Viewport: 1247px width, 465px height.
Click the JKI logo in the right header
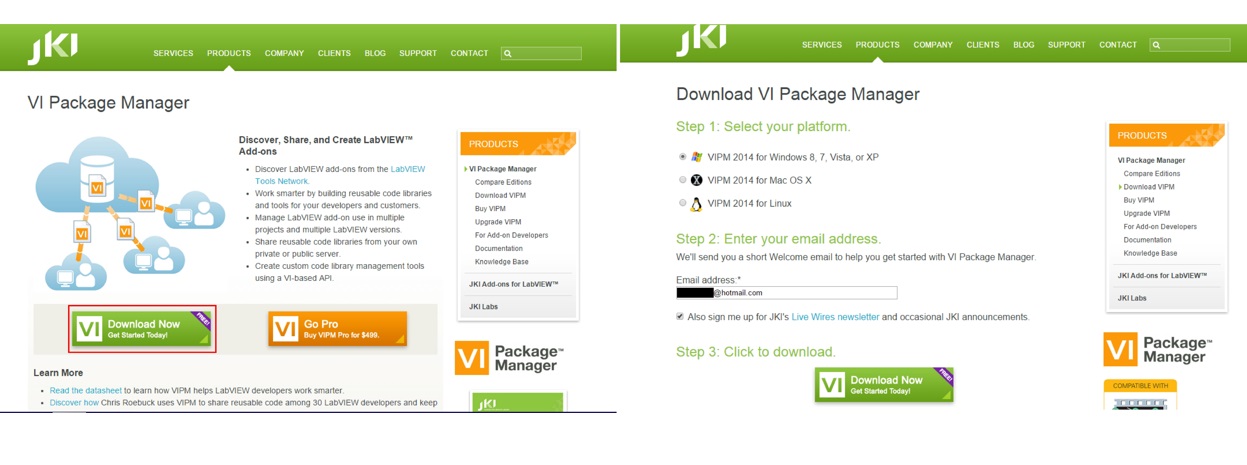[701, 41]
